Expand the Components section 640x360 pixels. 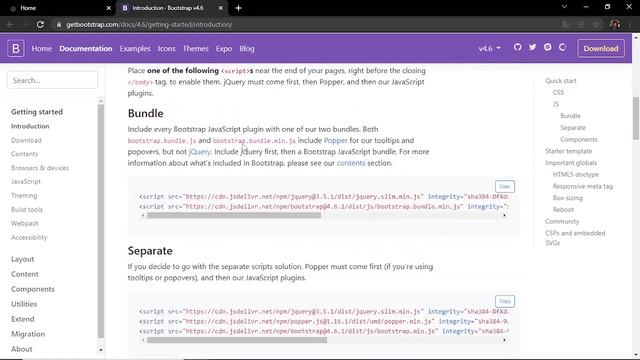pos(33,289)
